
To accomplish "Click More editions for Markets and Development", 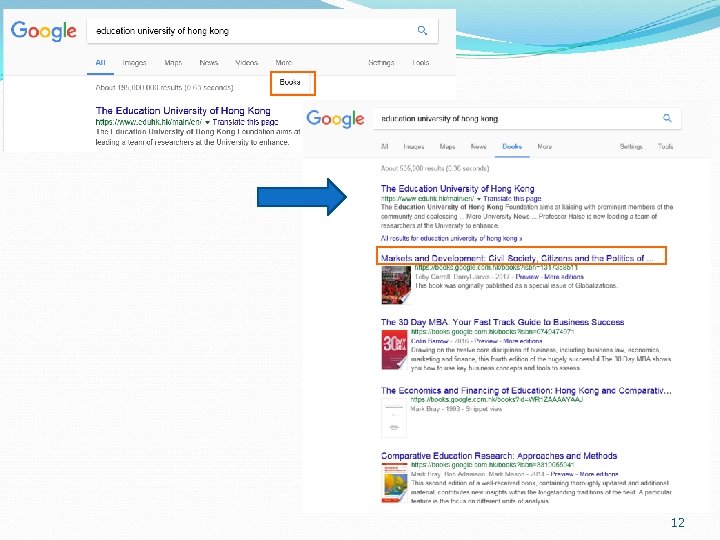I will click(564, 277).
